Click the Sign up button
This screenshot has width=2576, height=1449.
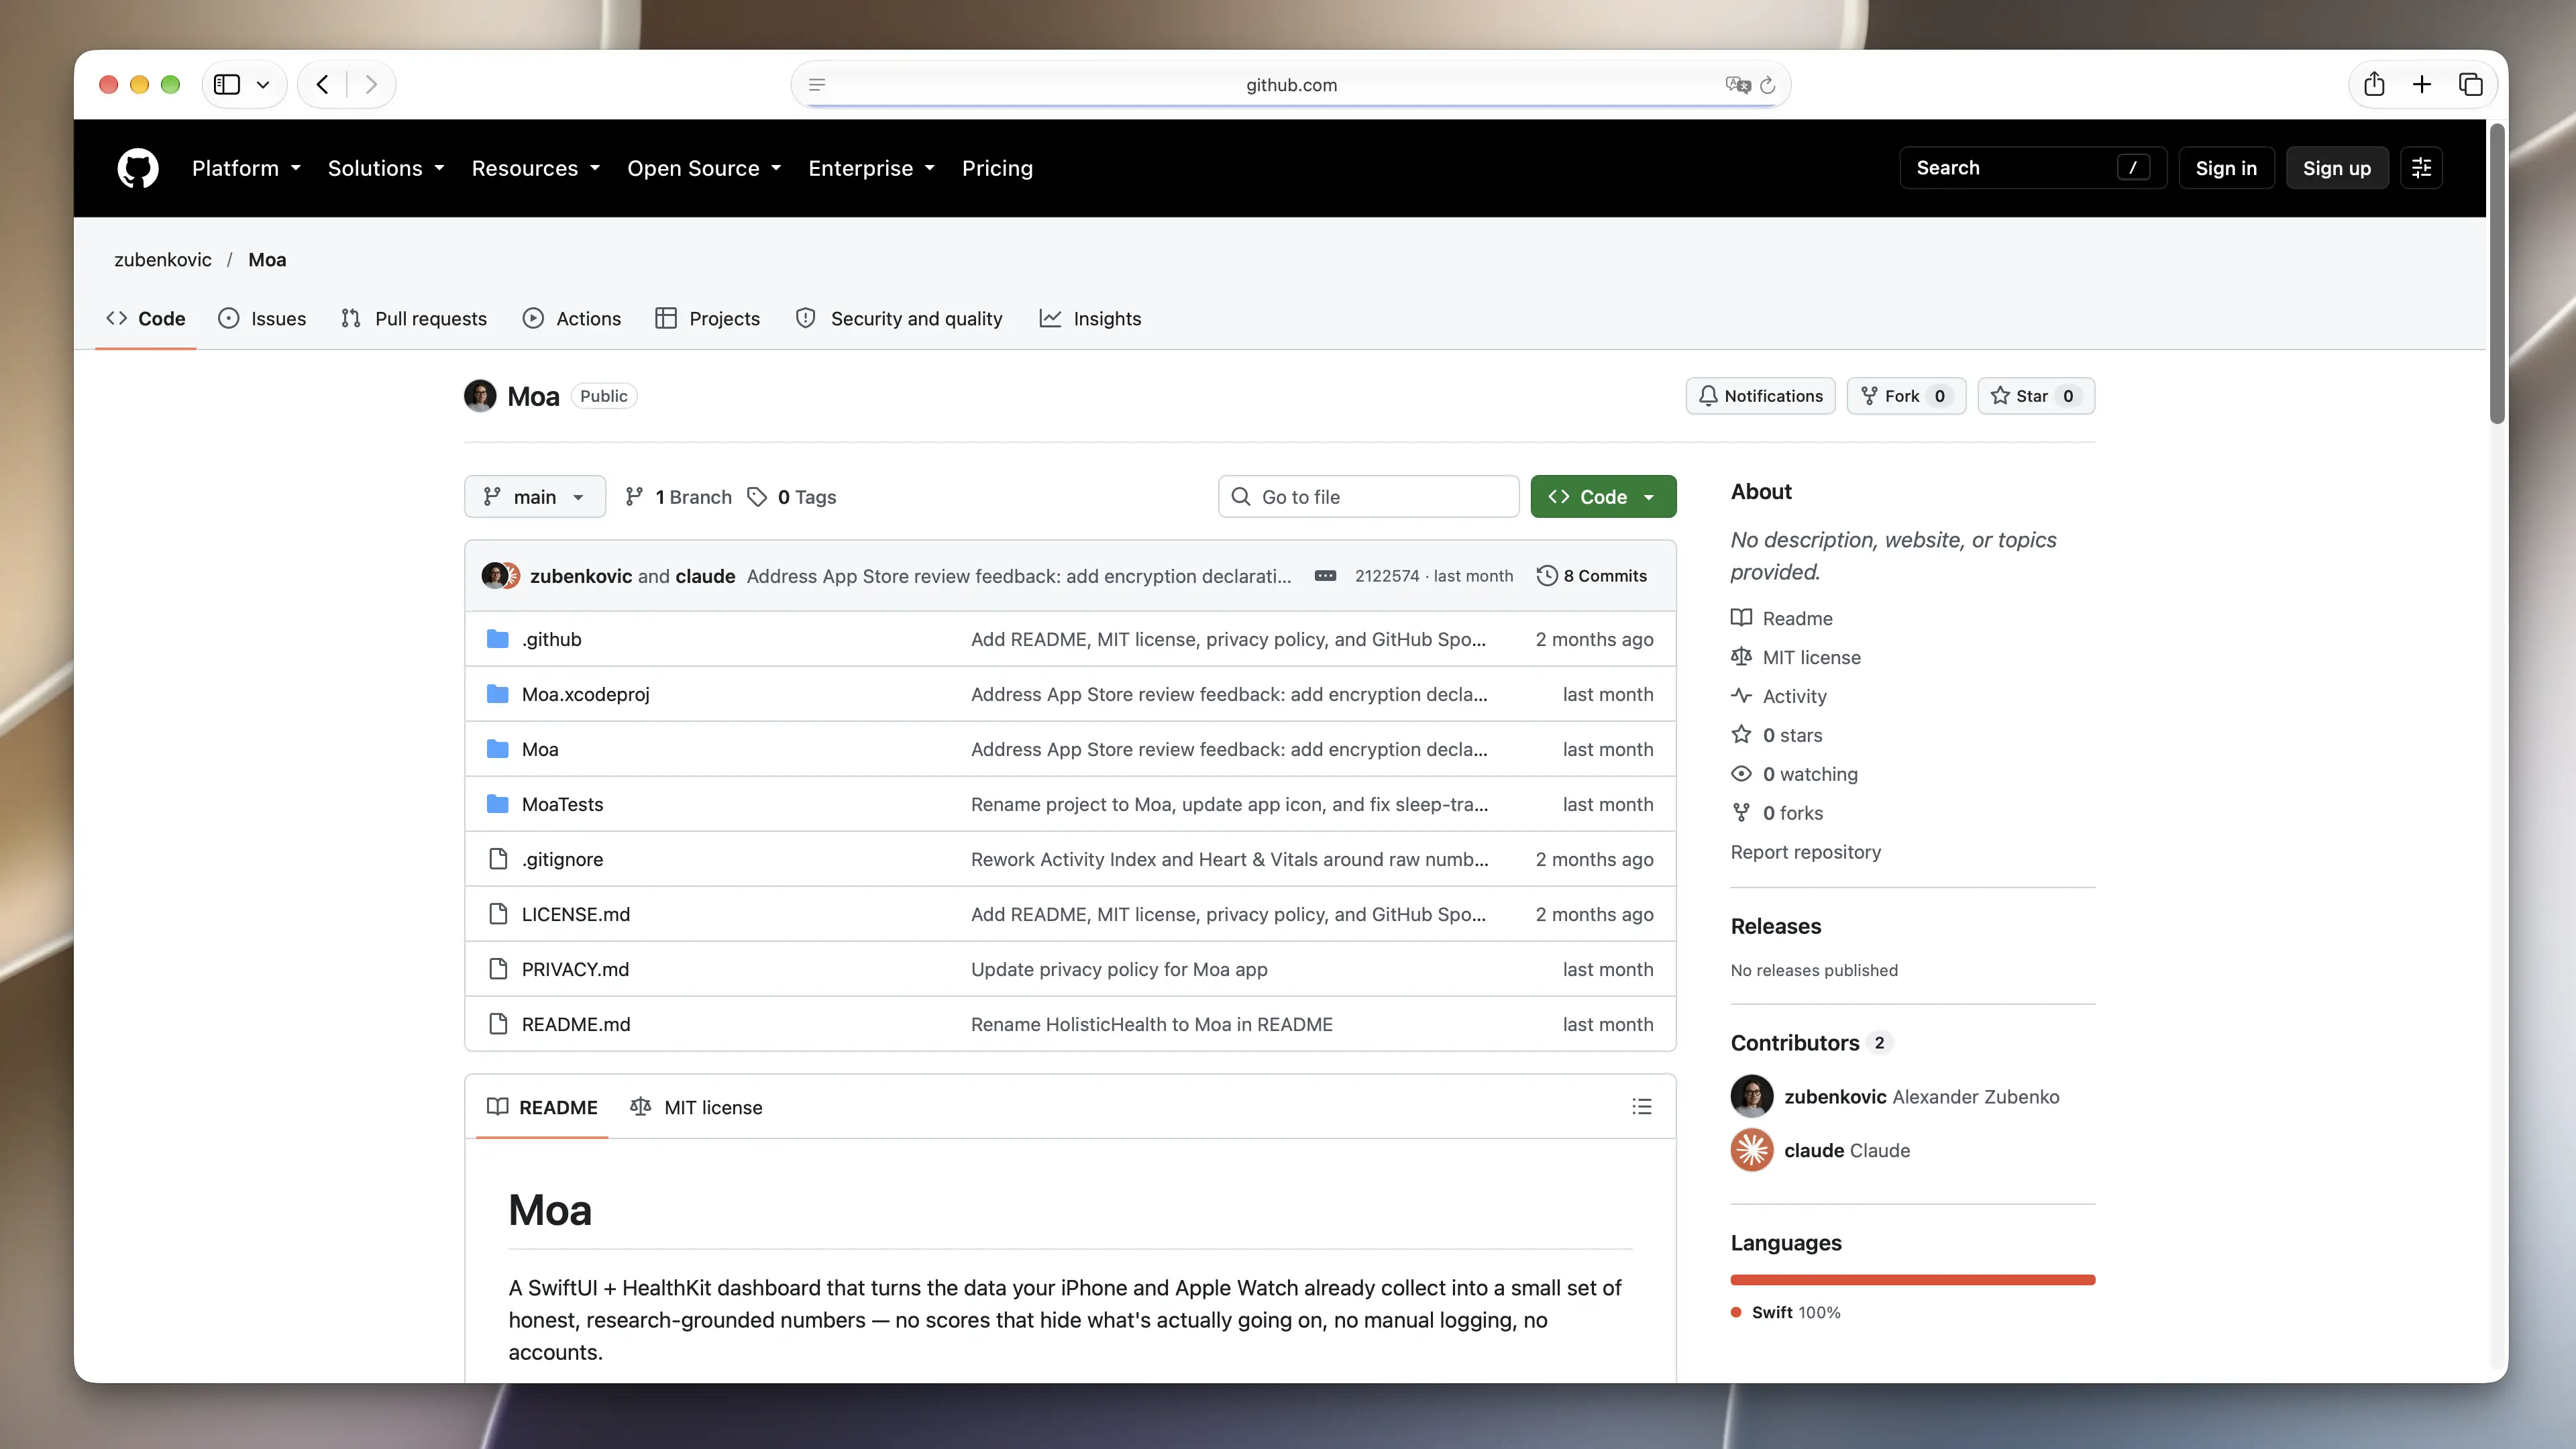(x=2337, y=168)
